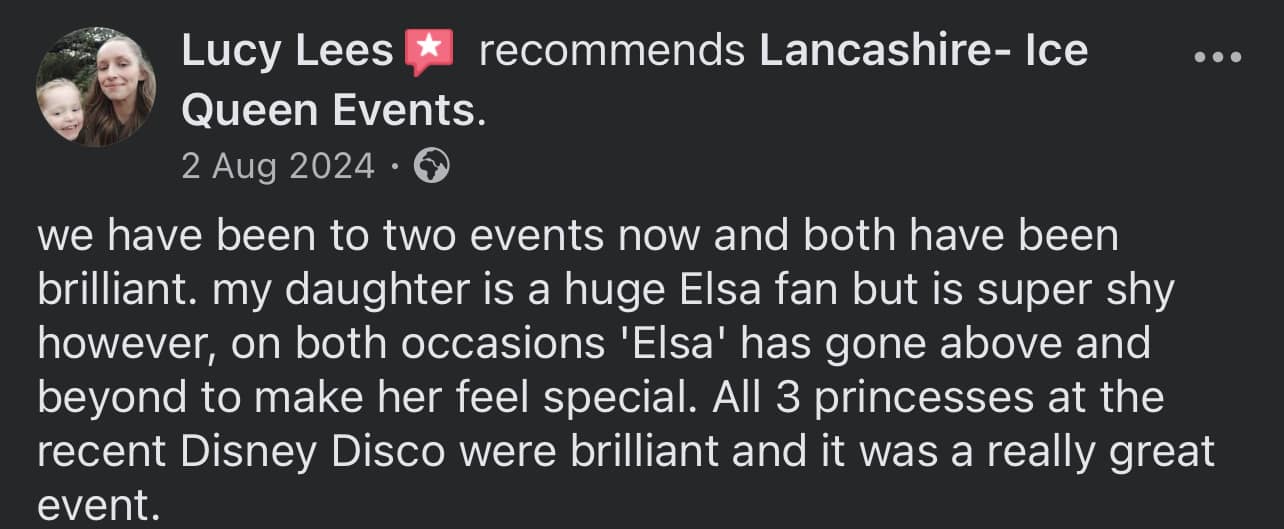
Task: Click the 2 Aug 2024 timestamp
Action: [x=278, y=165]
